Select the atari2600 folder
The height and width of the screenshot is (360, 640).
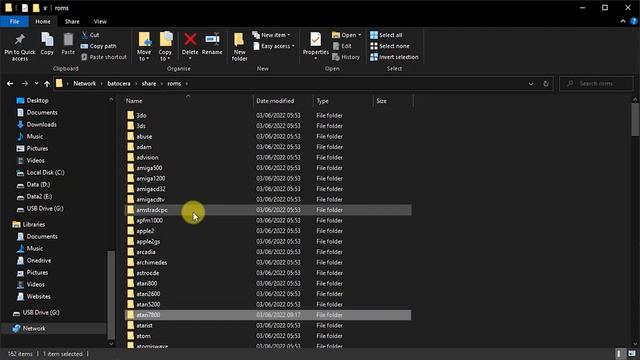click(x=268, y=294)
